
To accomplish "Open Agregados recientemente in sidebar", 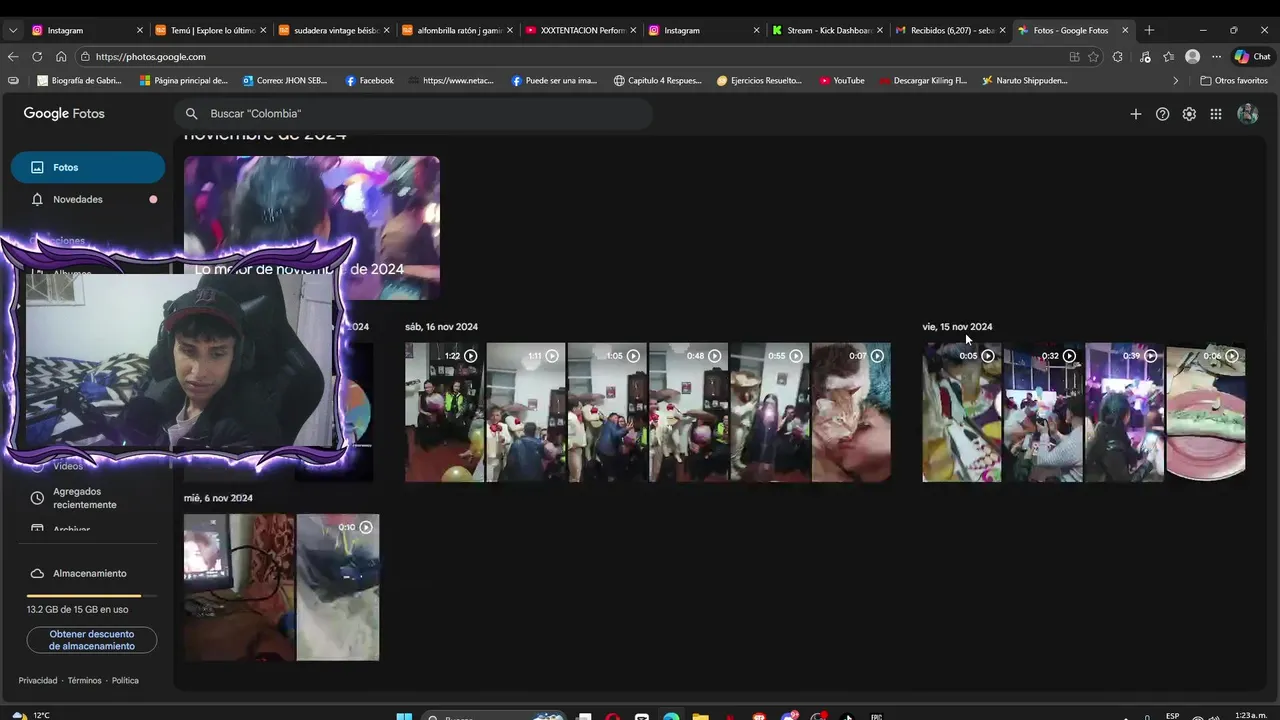I will (x=87, y=498).
